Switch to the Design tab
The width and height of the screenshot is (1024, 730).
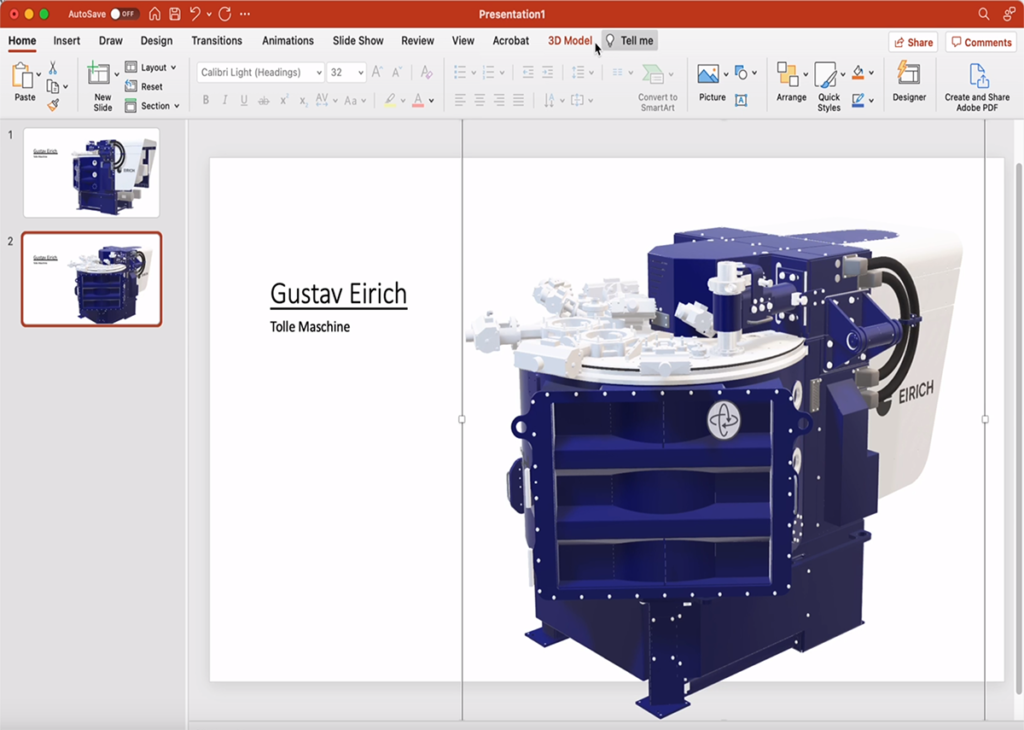[157, 40]
